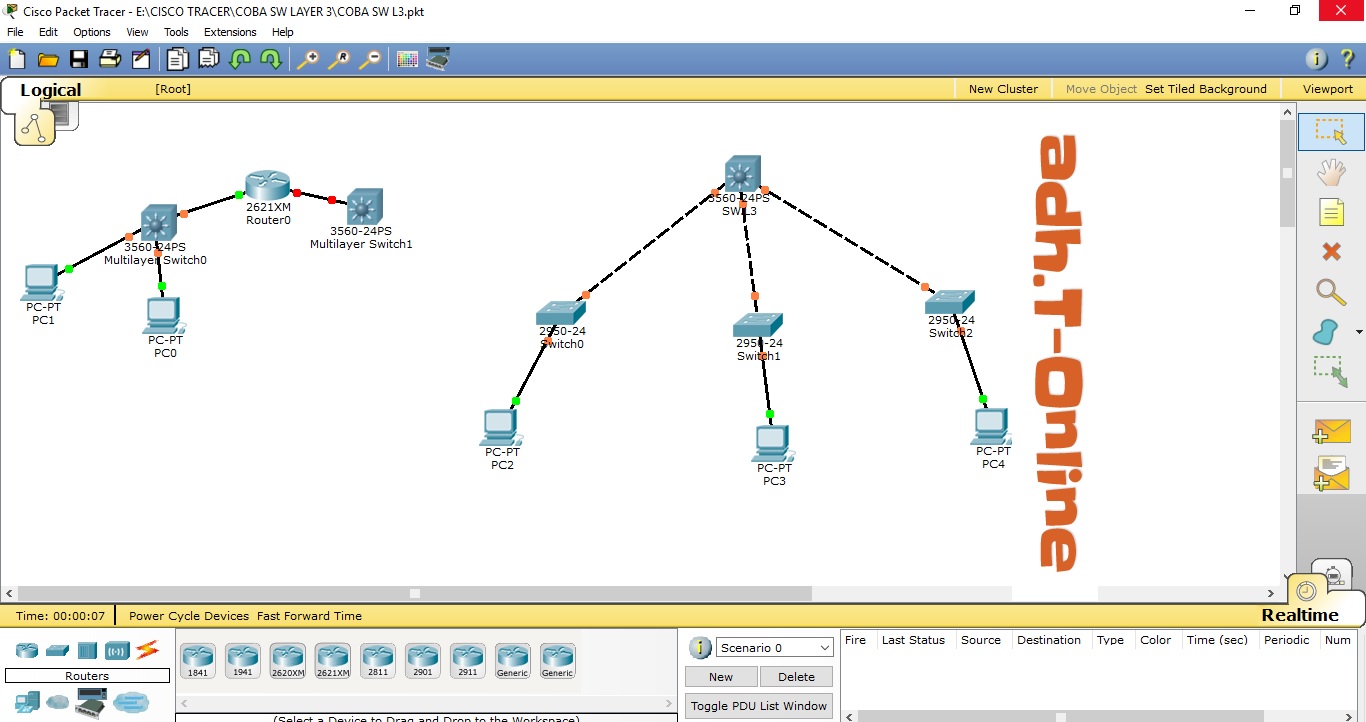Open the Extensions menu
1366x722 pixels.
(x=230, y=32)
